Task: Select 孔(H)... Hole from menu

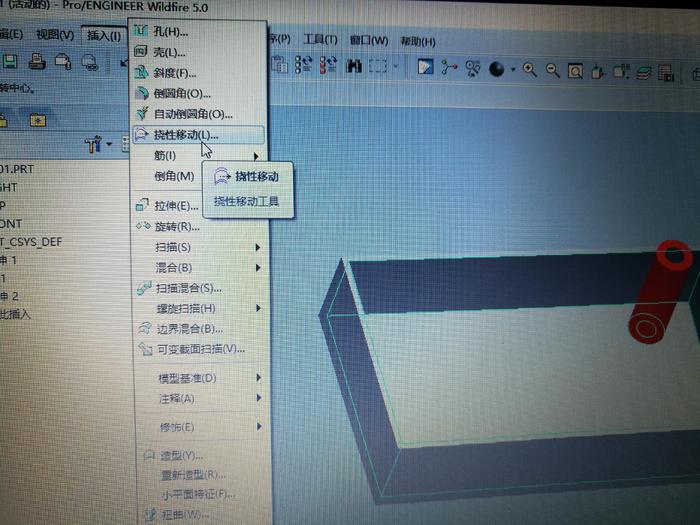Action: (199, 31)
